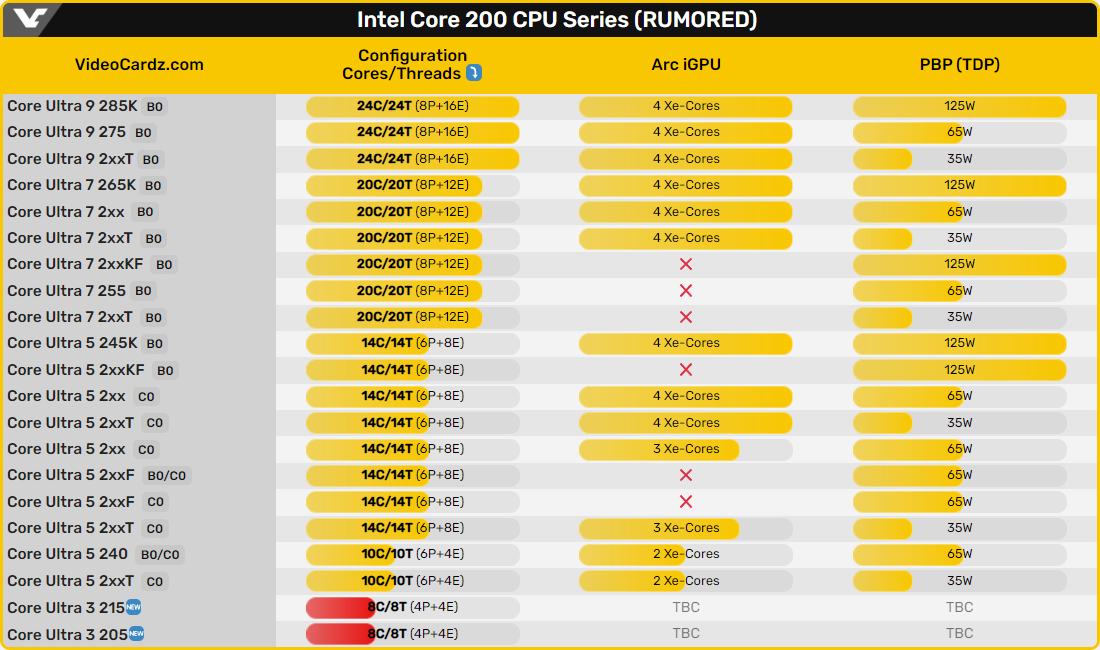The width and height of the screenshot is (1100, 650).
Task: Click the Configuration Cores/Threads column header
Action: point(412,65)
